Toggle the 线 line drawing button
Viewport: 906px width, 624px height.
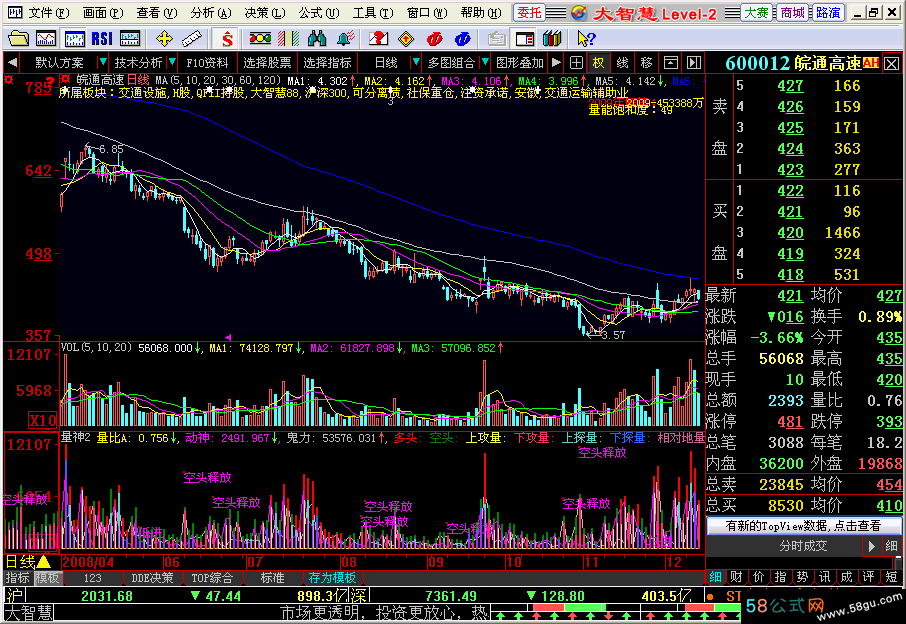click(x=622, y=62)
